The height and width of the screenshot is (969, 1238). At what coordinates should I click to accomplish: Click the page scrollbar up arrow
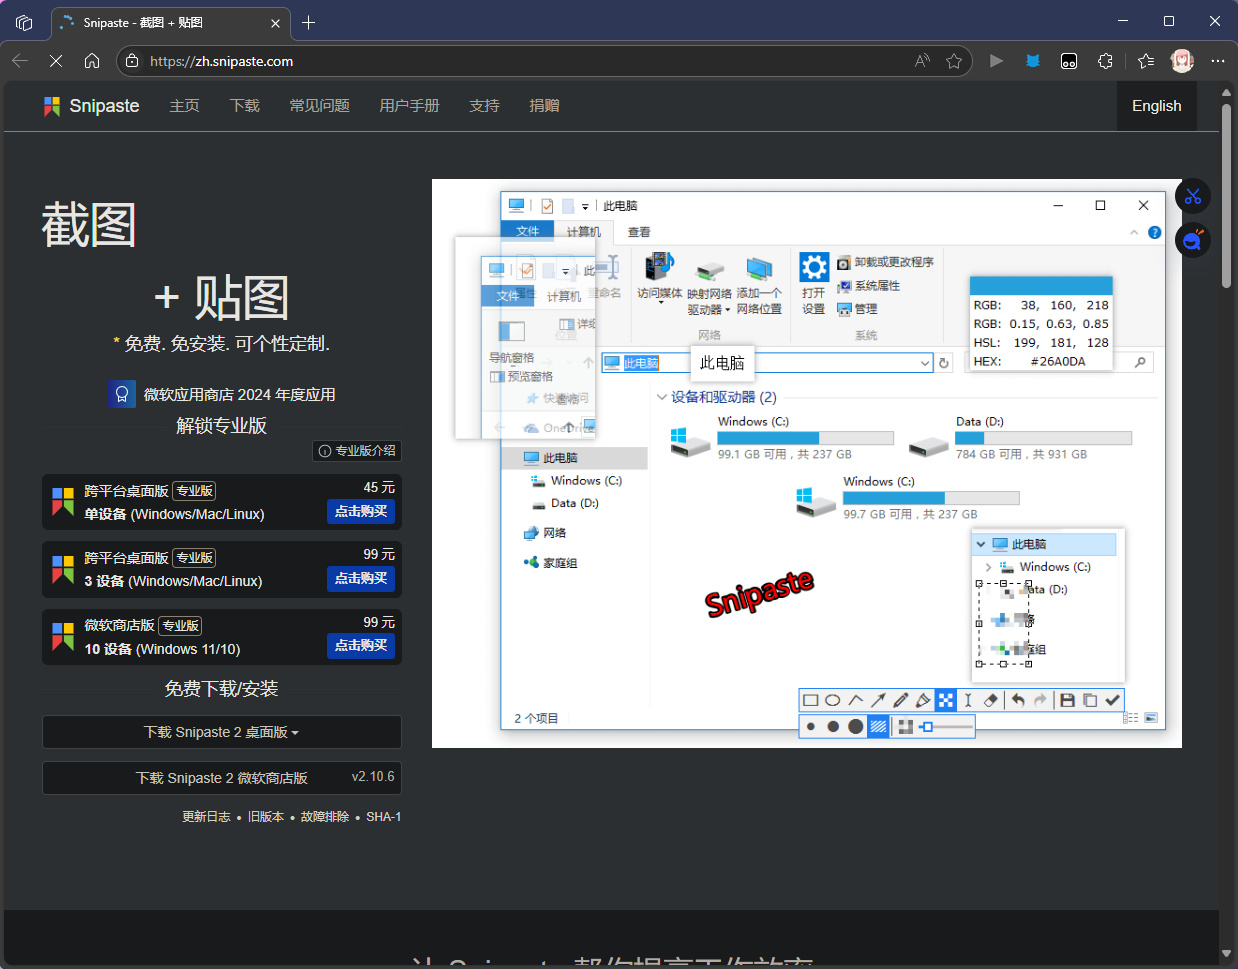(1226, 93)
